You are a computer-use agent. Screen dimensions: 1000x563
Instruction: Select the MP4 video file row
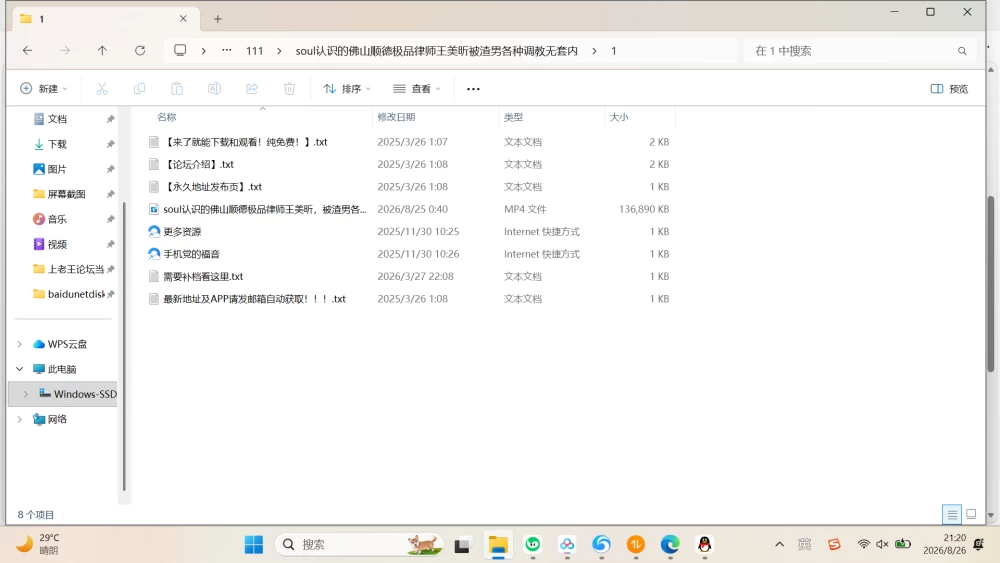(x=411, y=209)
